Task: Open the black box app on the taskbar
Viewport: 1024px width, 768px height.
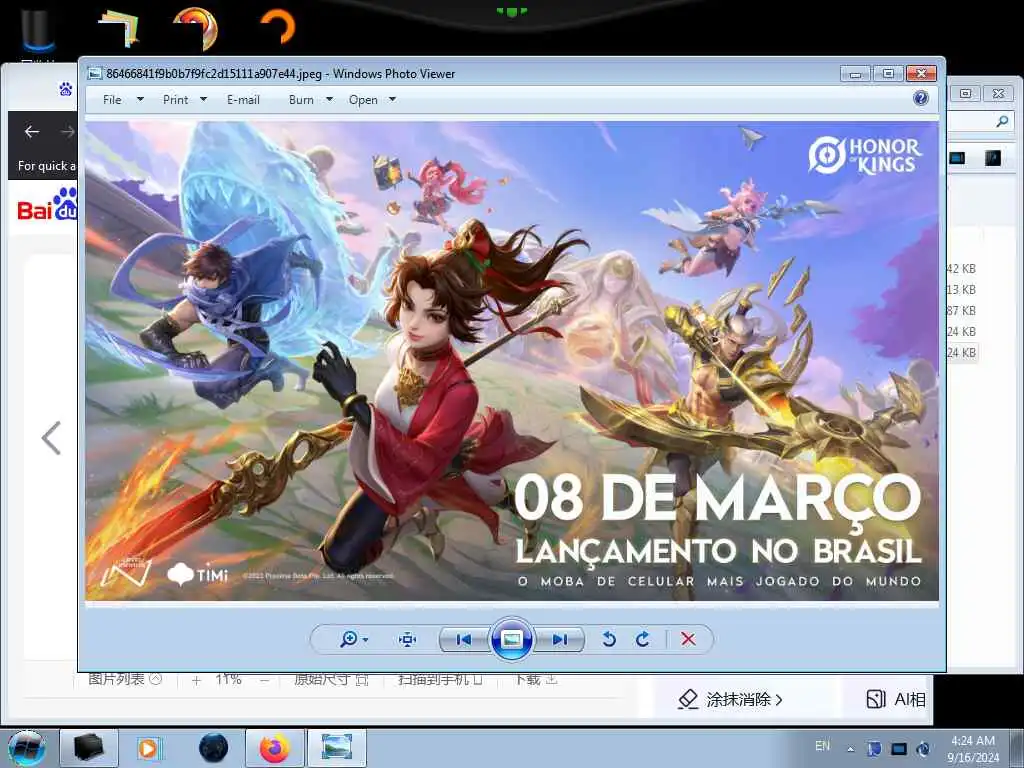Action: tap(89, 748)
